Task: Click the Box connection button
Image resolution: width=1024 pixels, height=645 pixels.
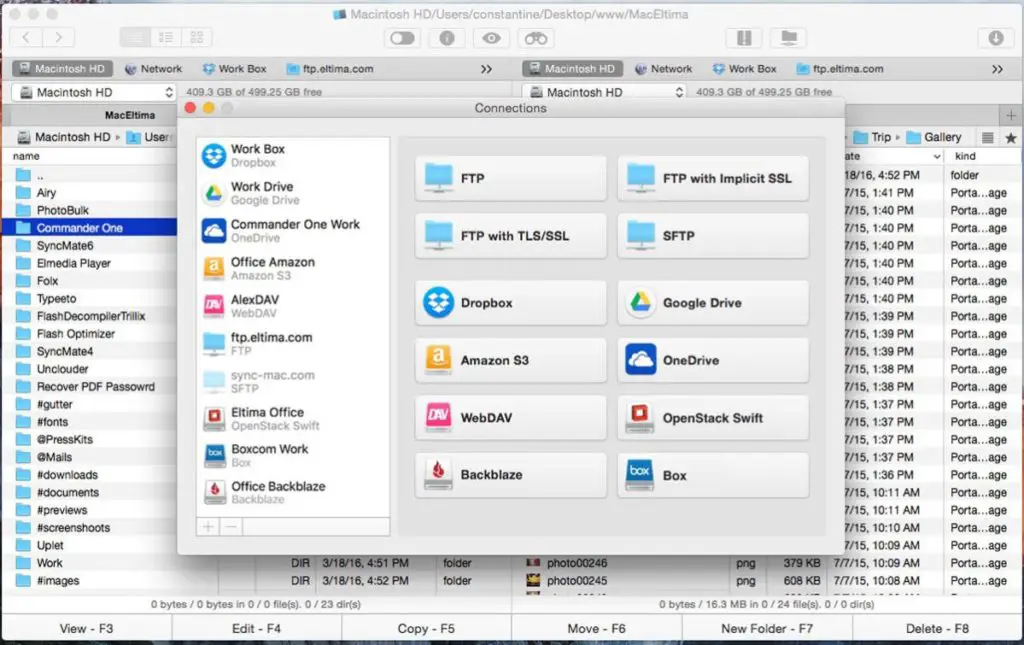Action: [713, 475]
